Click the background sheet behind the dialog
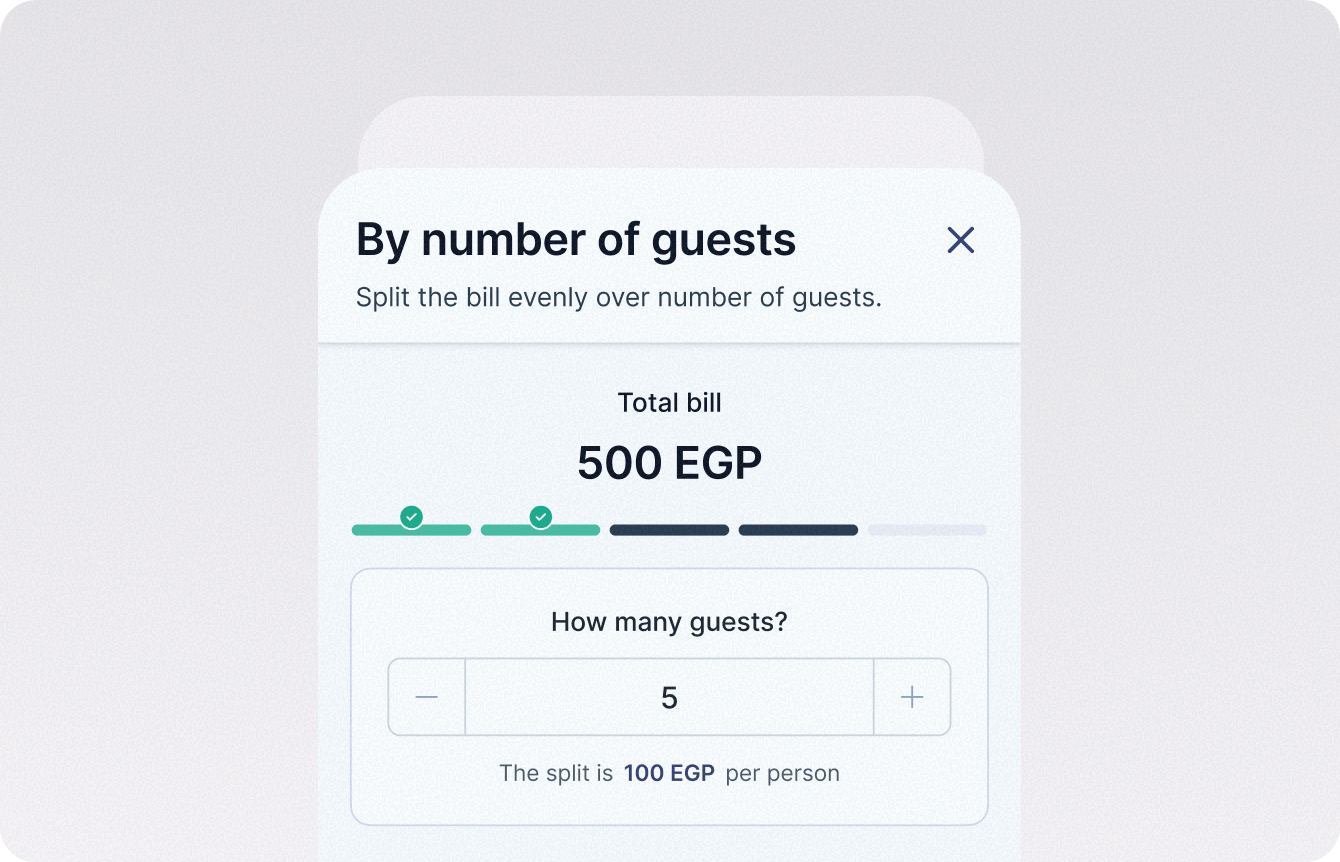Image resolution: width=1340 pixels, height=862 pixels. pos(670,132)
